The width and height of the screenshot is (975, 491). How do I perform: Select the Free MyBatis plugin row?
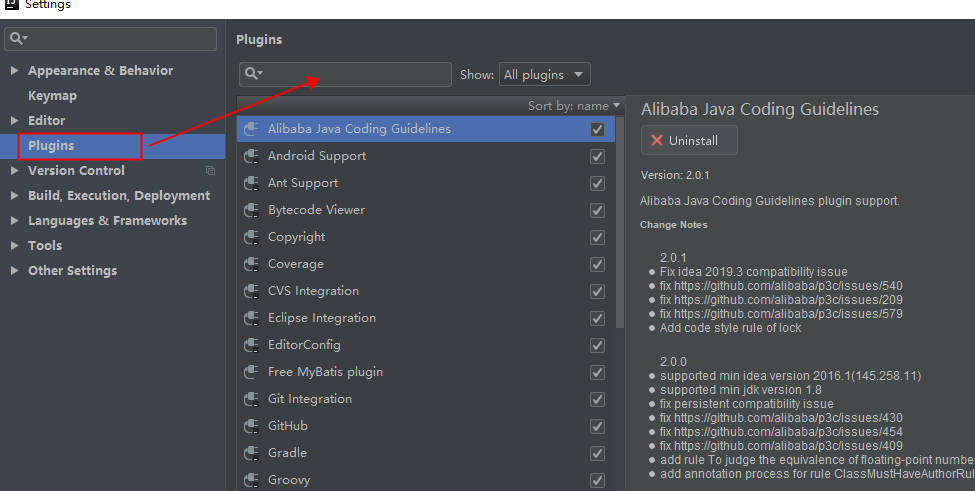(x=425, y=372)
